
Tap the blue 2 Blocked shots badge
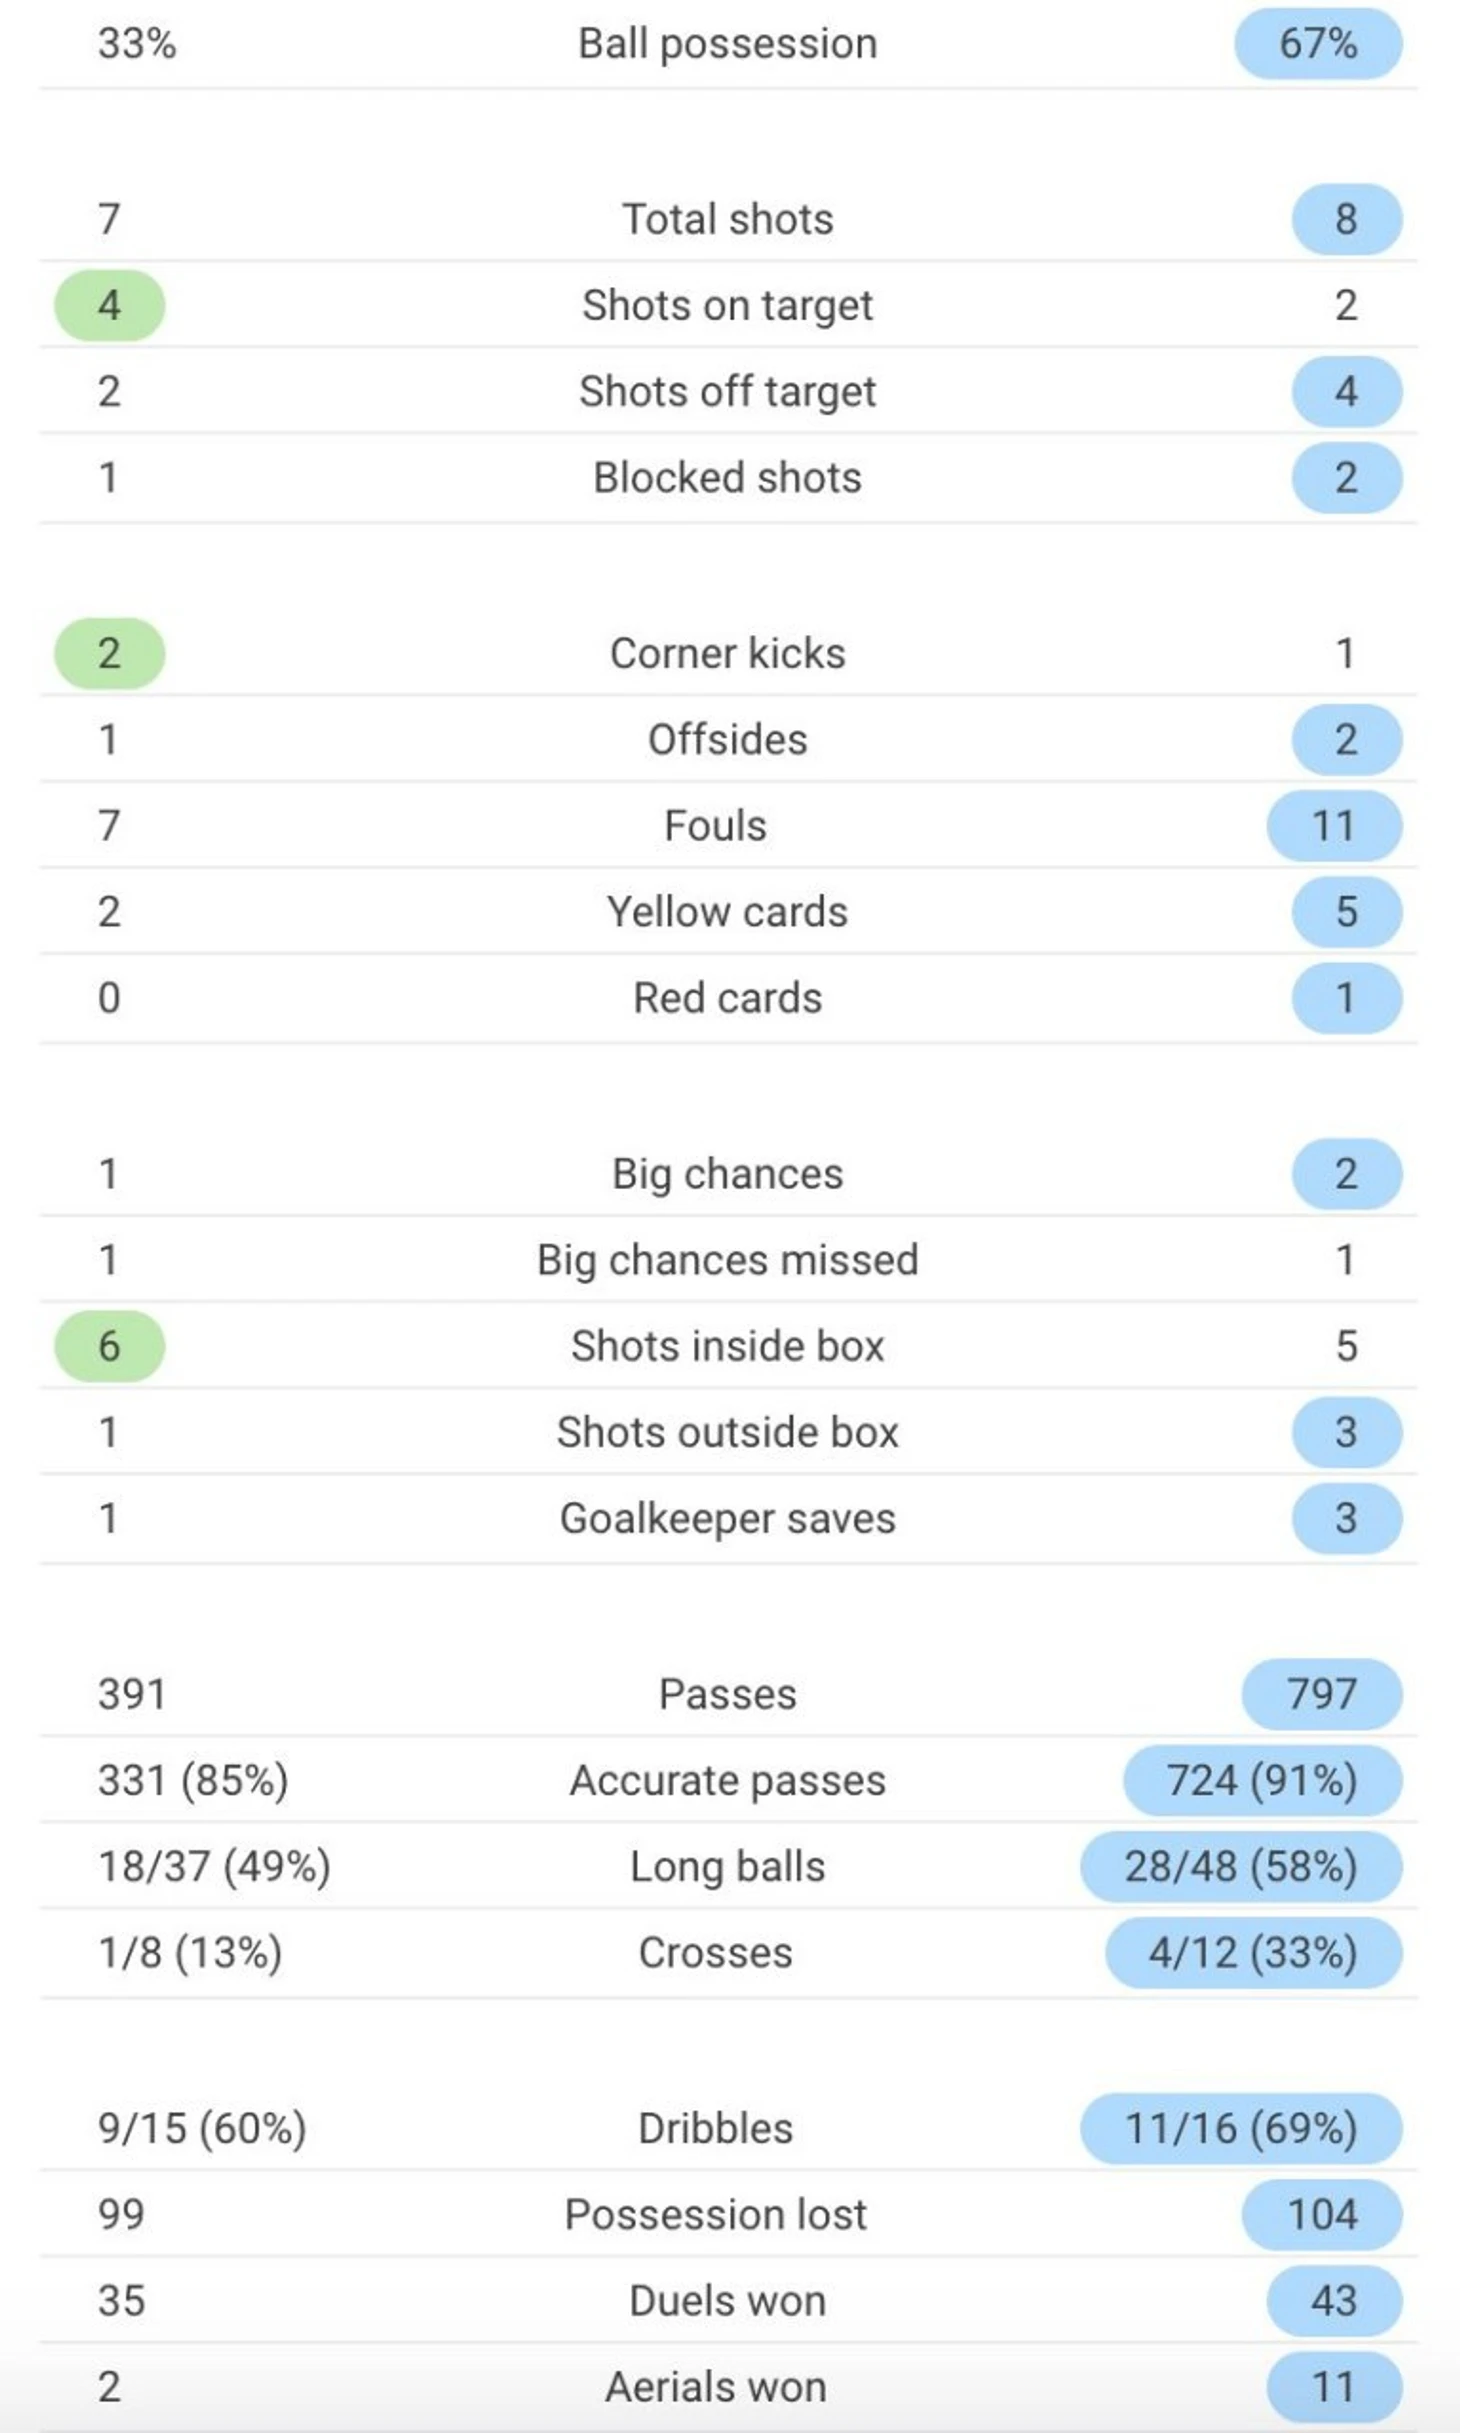pos(1346,477)
